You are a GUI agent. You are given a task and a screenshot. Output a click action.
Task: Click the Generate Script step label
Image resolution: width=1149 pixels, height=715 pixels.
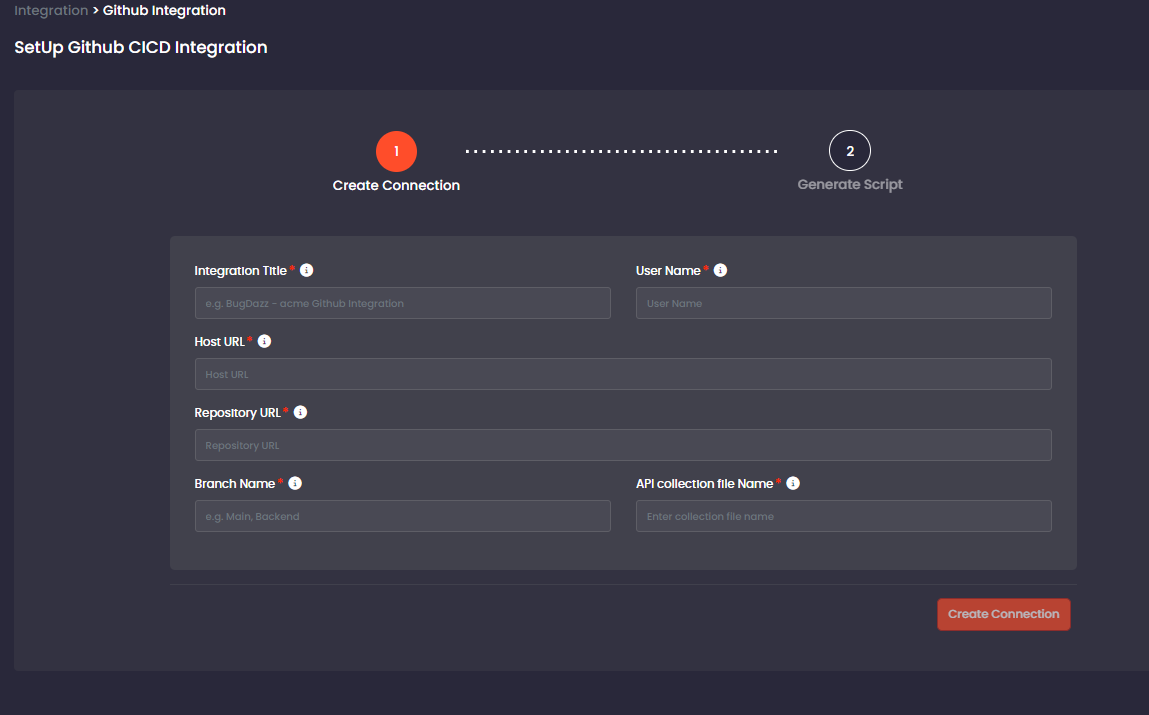pyautogui.click(x=850, y=185)
